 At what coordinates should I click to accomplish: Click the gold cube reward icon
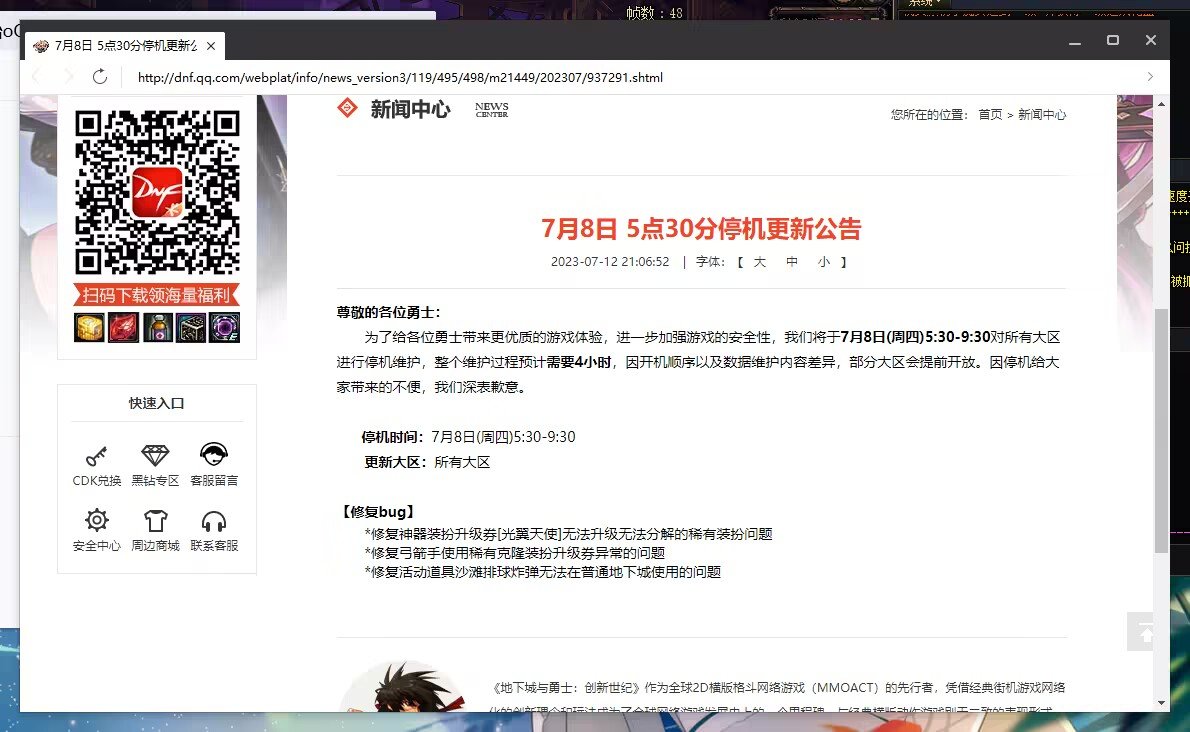pyautogui.click(x=90, y=328)
